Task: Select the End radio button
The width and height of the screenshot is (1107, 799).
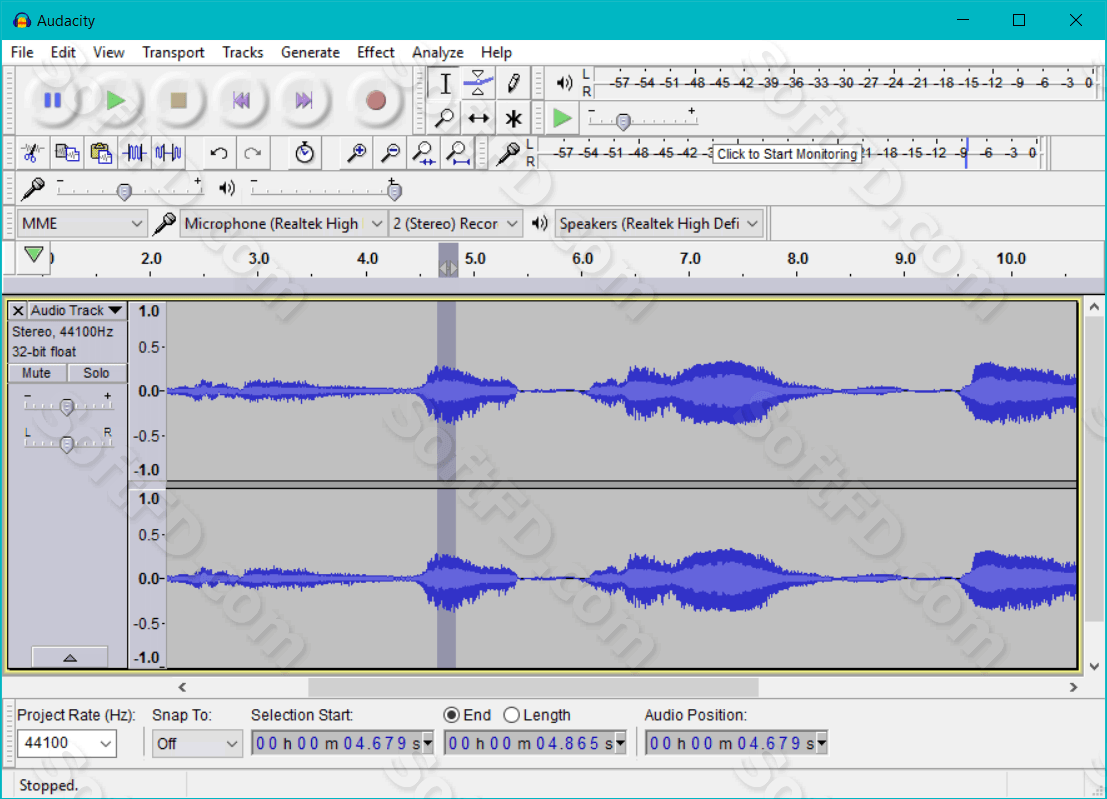Action: 451,715
